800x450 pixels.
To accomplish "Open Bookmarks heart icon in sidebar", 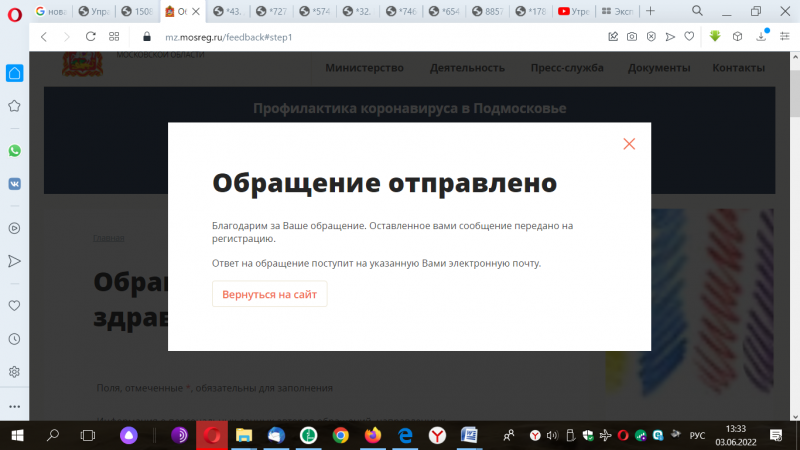I will coord(15,305).
